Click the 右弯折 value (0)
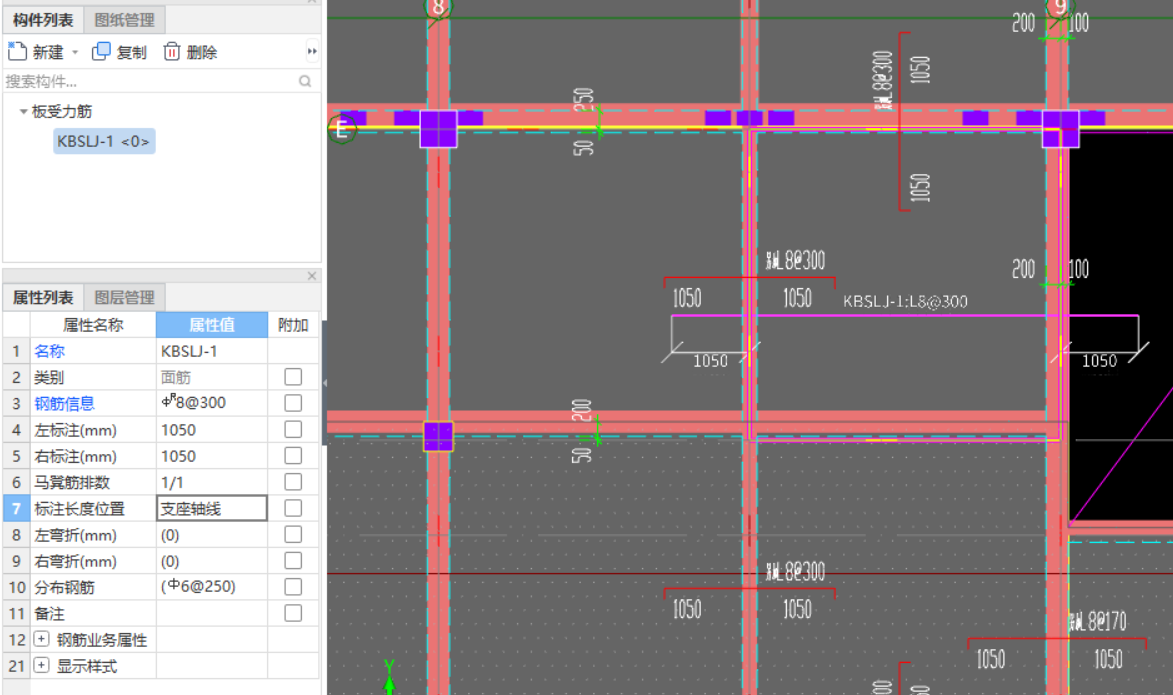 pyautogui.click(x=212, y=561)
